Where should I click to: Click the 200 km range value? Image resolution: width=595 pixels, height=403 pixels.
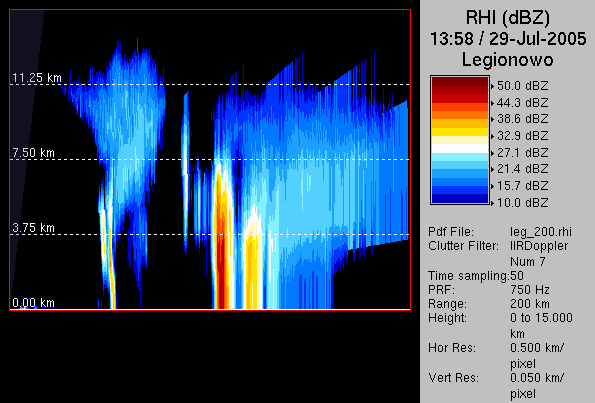(530, 304)
